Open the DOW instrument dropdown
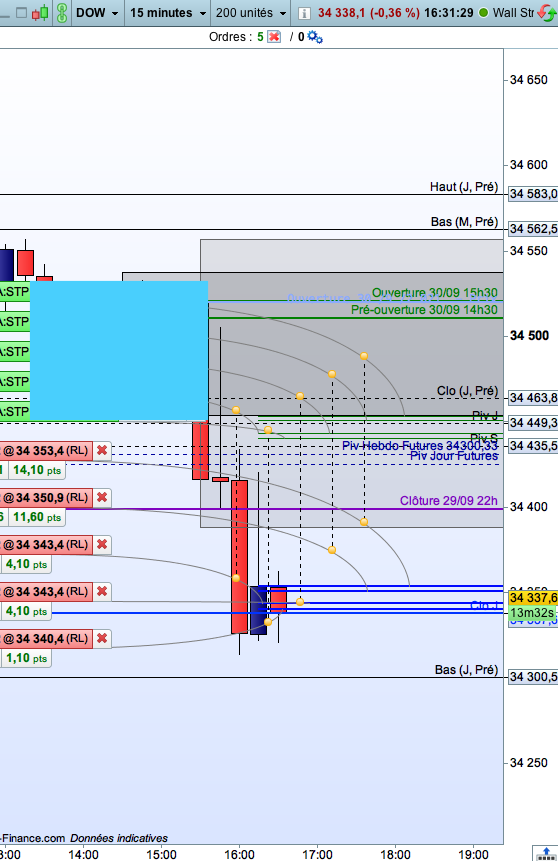558x861 pixels. tap(97, 13)
